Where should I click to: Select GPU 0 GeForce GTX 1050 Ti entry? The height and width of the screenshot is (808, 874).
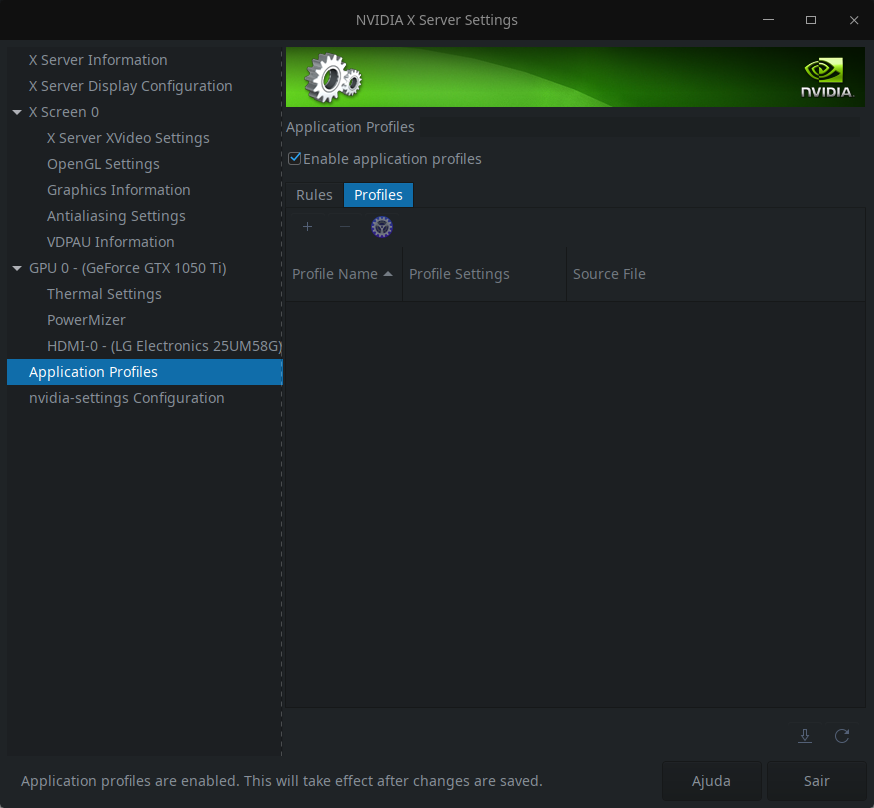128,268
